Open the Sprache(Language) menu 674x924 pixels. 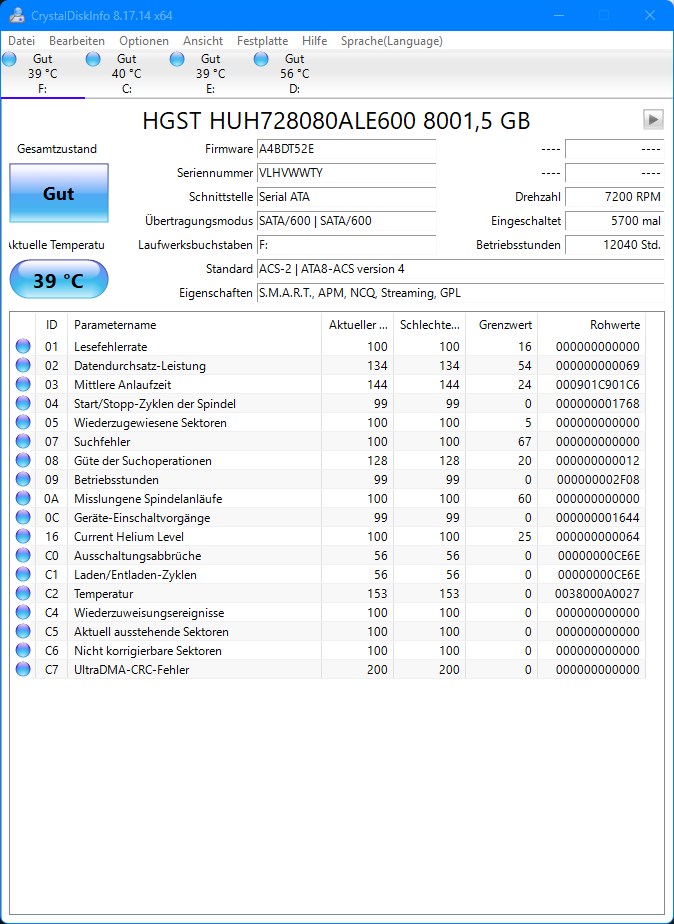(x=391, y=41)
